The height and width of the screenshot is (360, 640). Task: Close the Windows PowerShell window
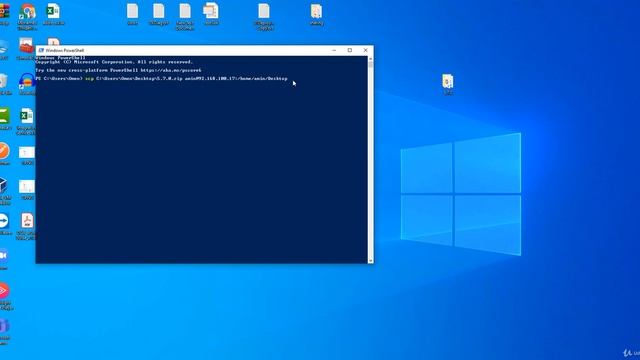365,50
